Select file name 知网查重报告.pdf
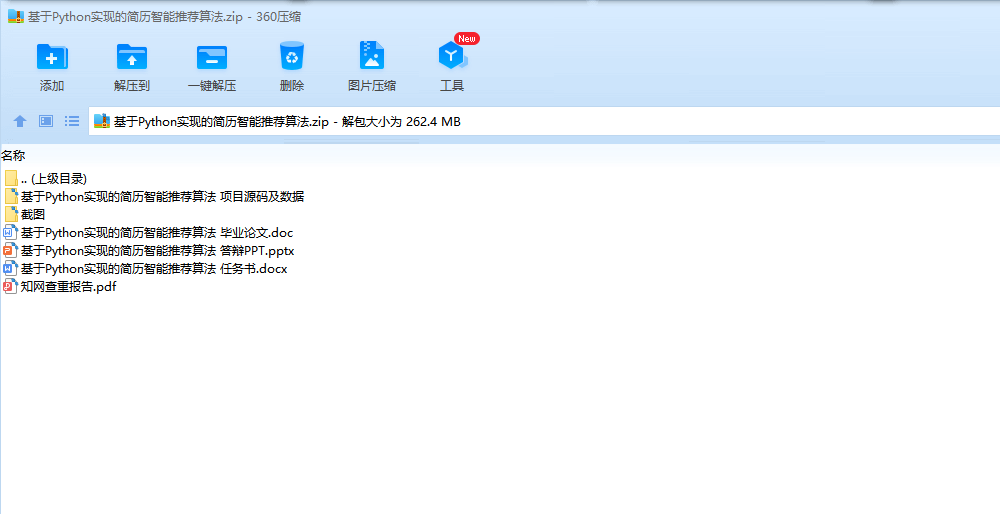This screenshot has width=1000, height=514. [68, 286]
